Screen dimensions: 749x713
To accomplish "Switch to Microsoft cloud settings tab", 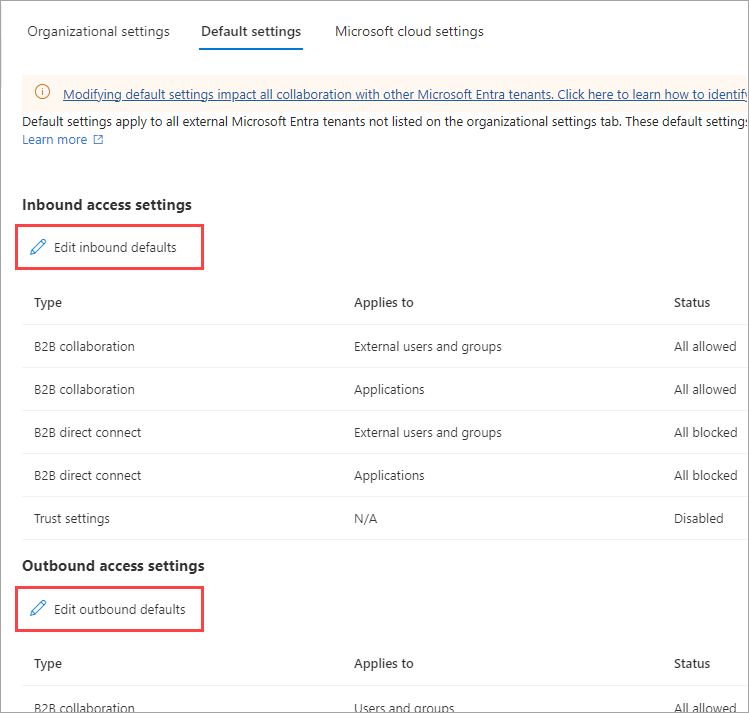I will 409,31.
